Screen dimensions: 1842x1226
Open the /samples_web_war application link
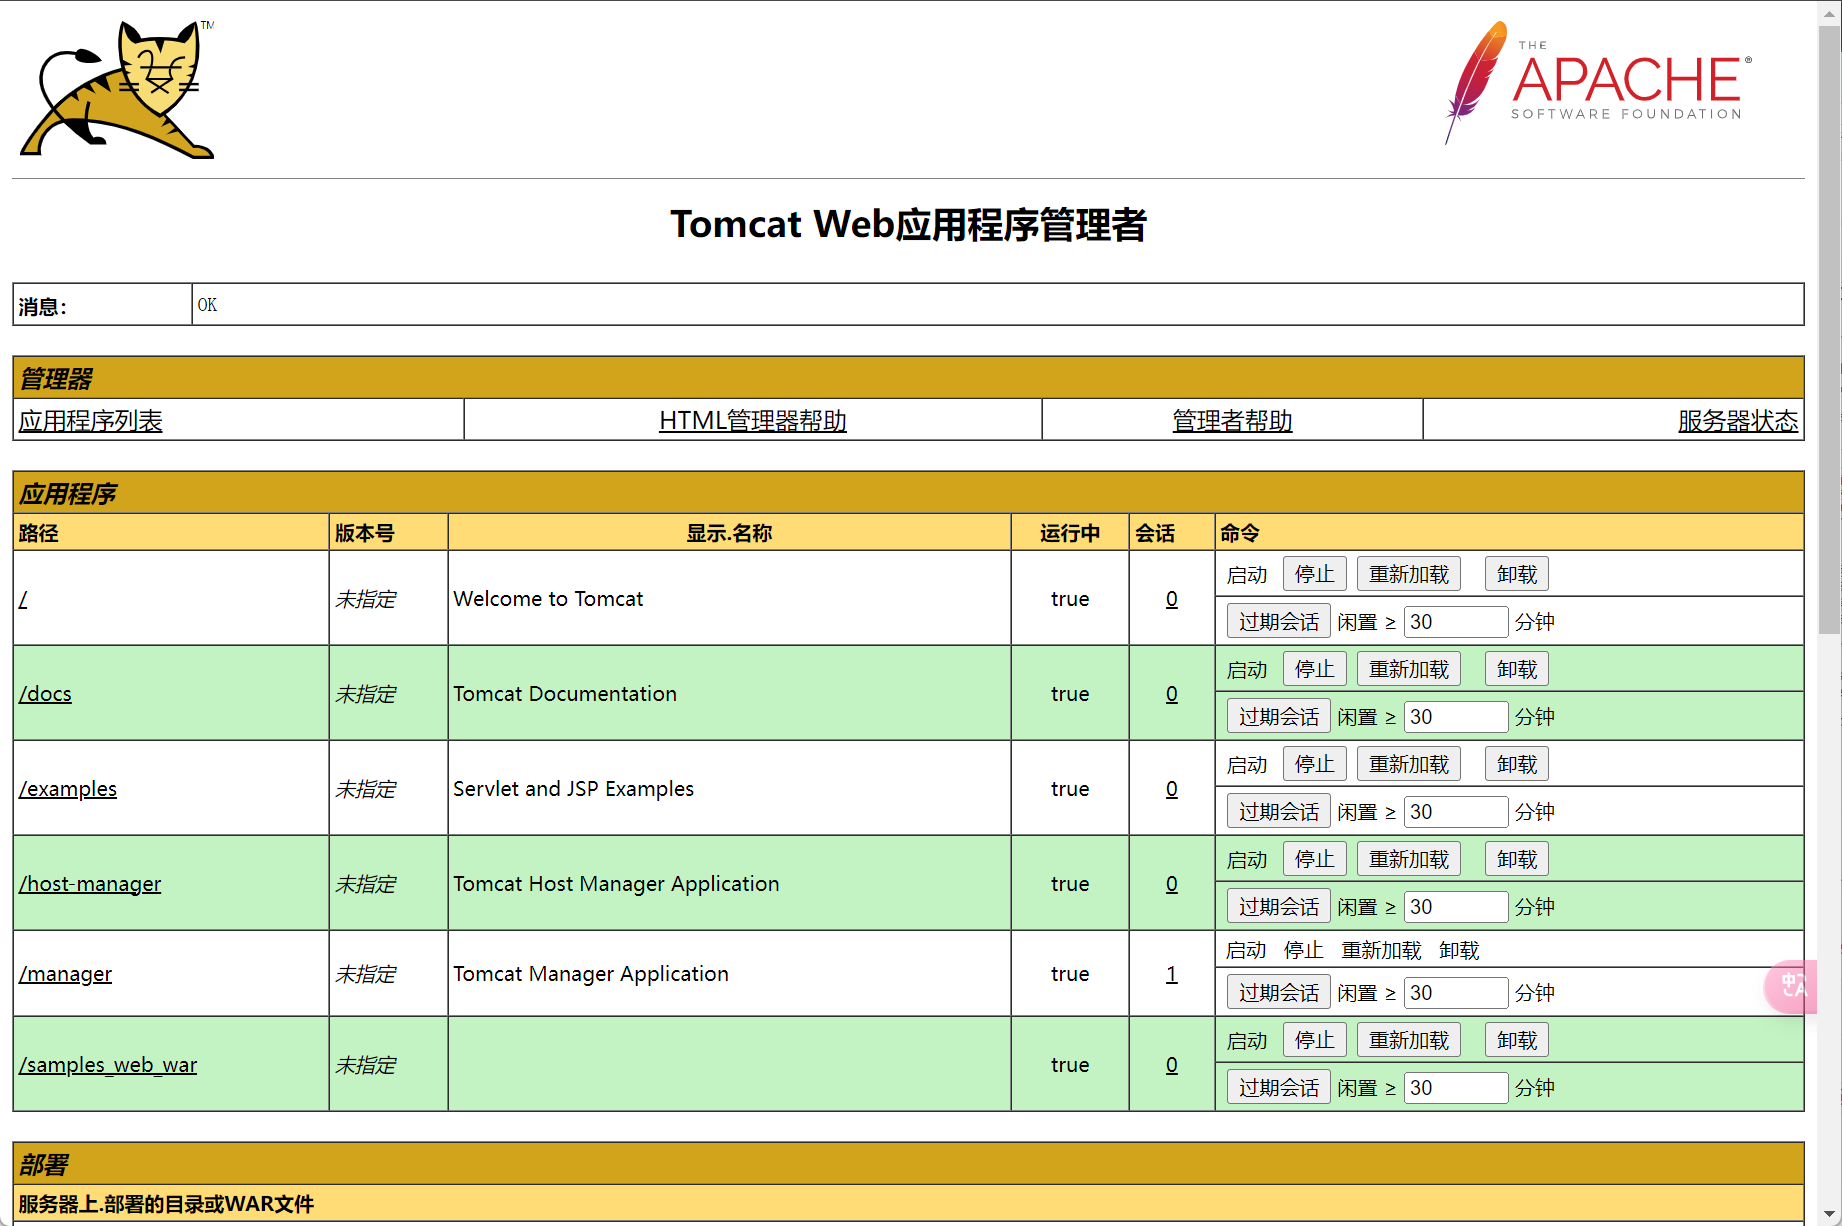(108, 1065)
